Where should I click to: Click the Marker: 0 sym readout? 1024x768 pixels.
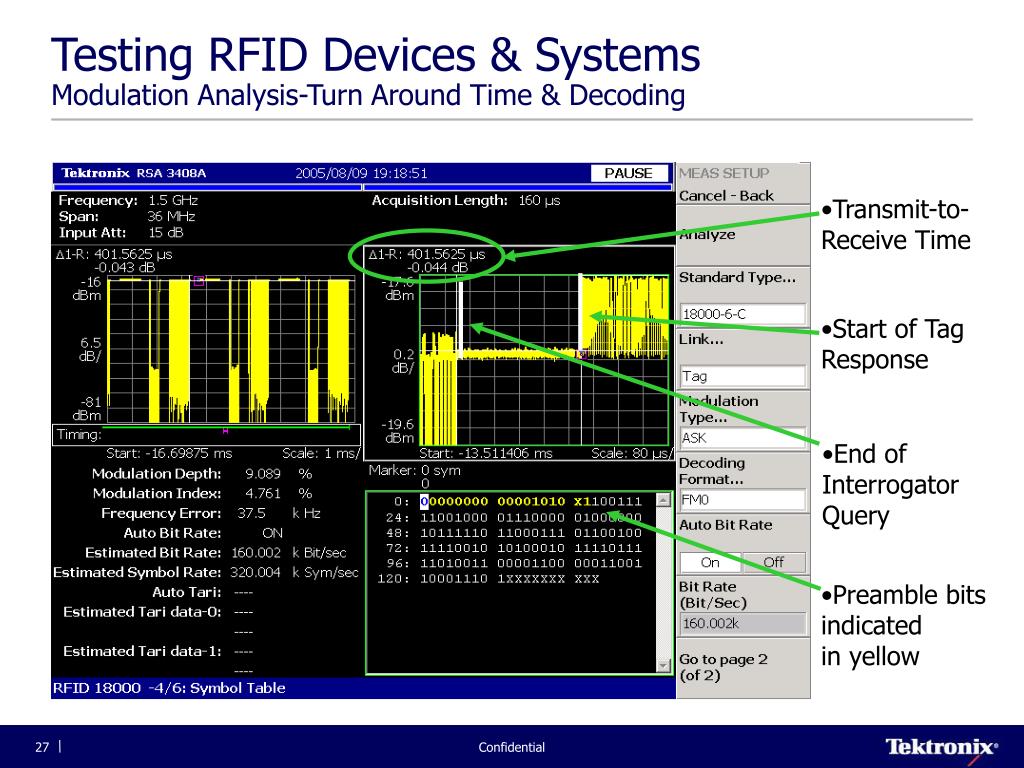point(414,470)
